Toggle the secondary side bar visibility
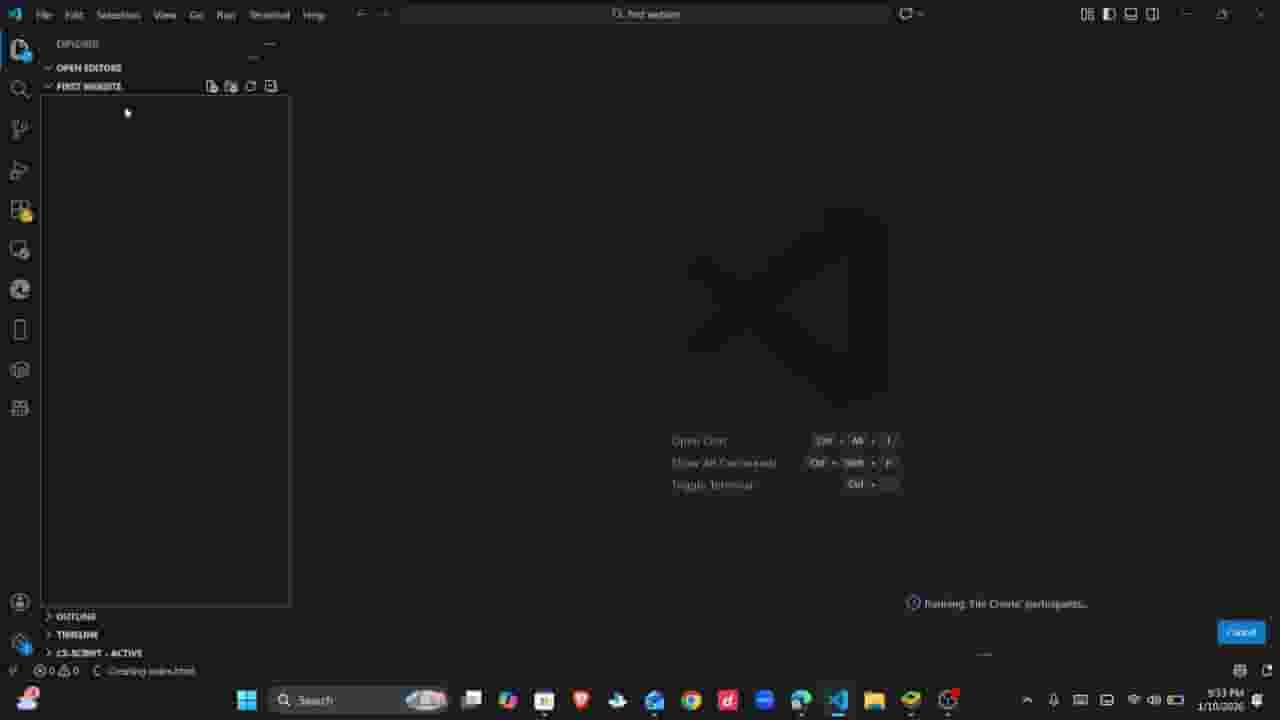1280x720 pixels. pyautogui.click(x=1153, y=14)
